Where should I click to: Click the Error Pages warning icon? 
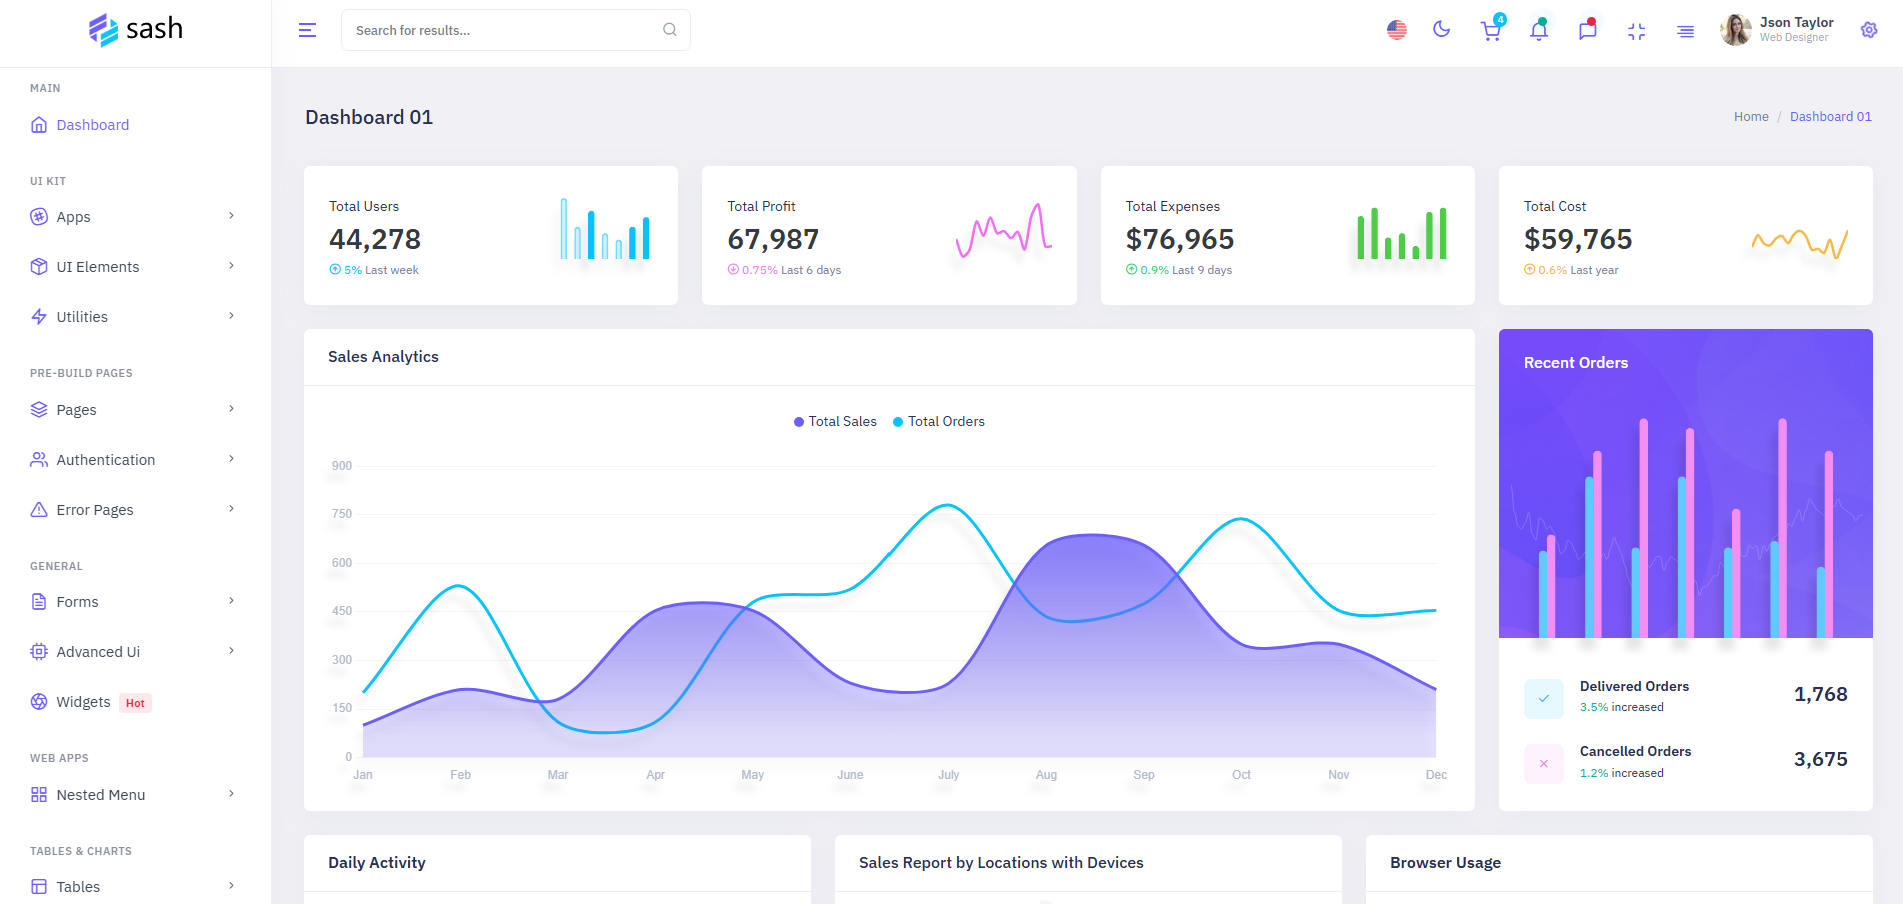39,510
